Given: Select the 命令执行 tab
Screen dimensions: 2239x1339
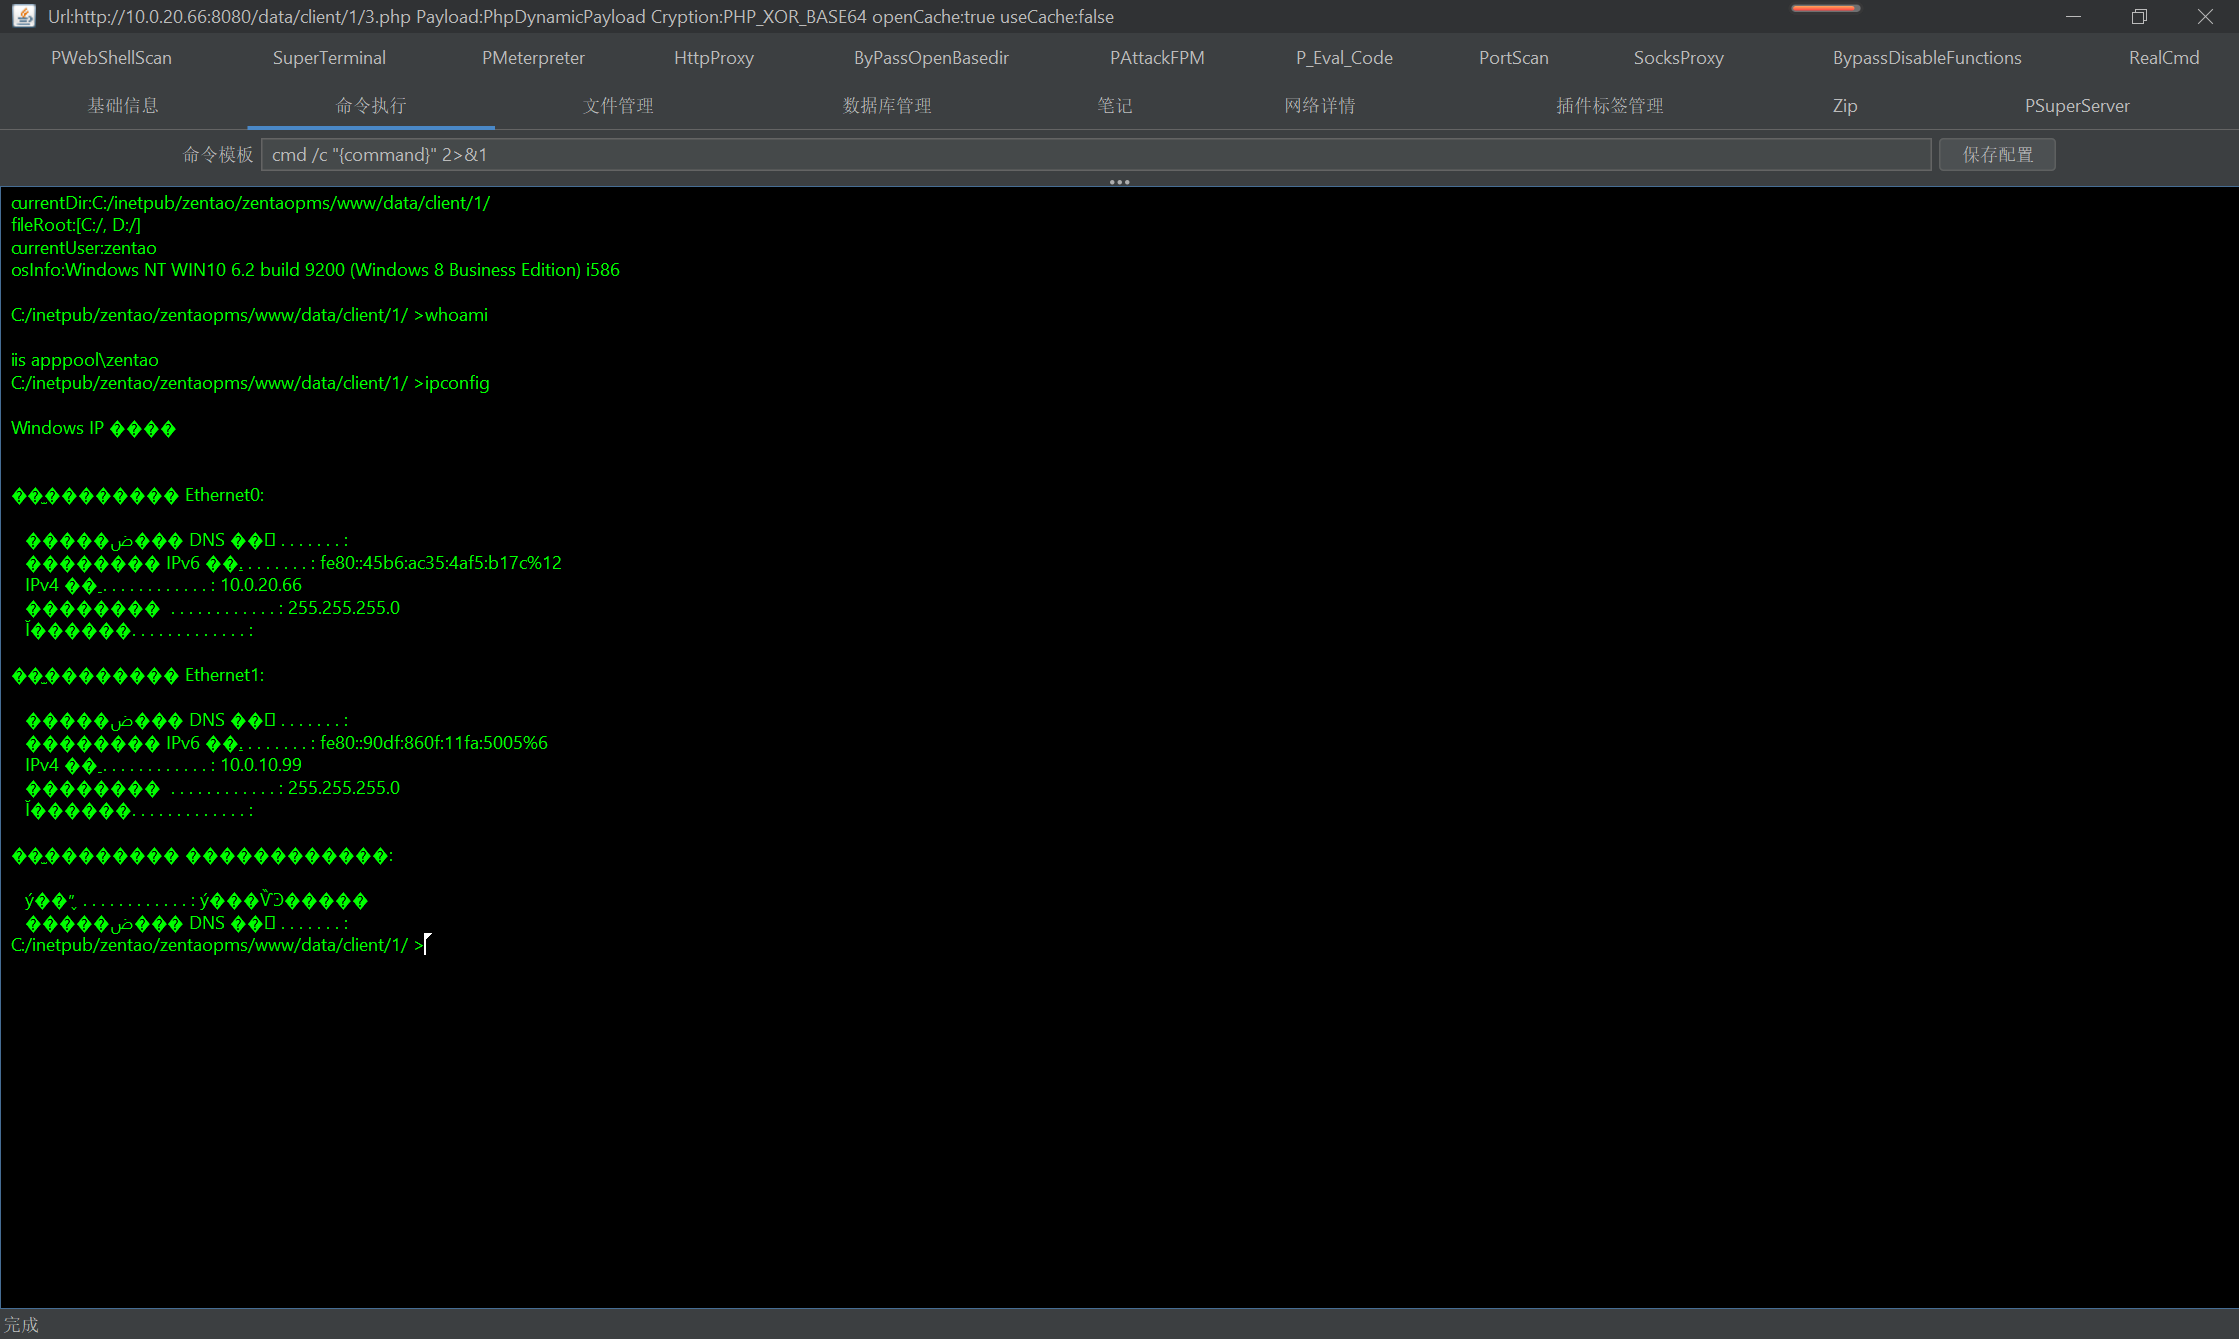Looking at the screenshot, I should click(x=371, y=106).
